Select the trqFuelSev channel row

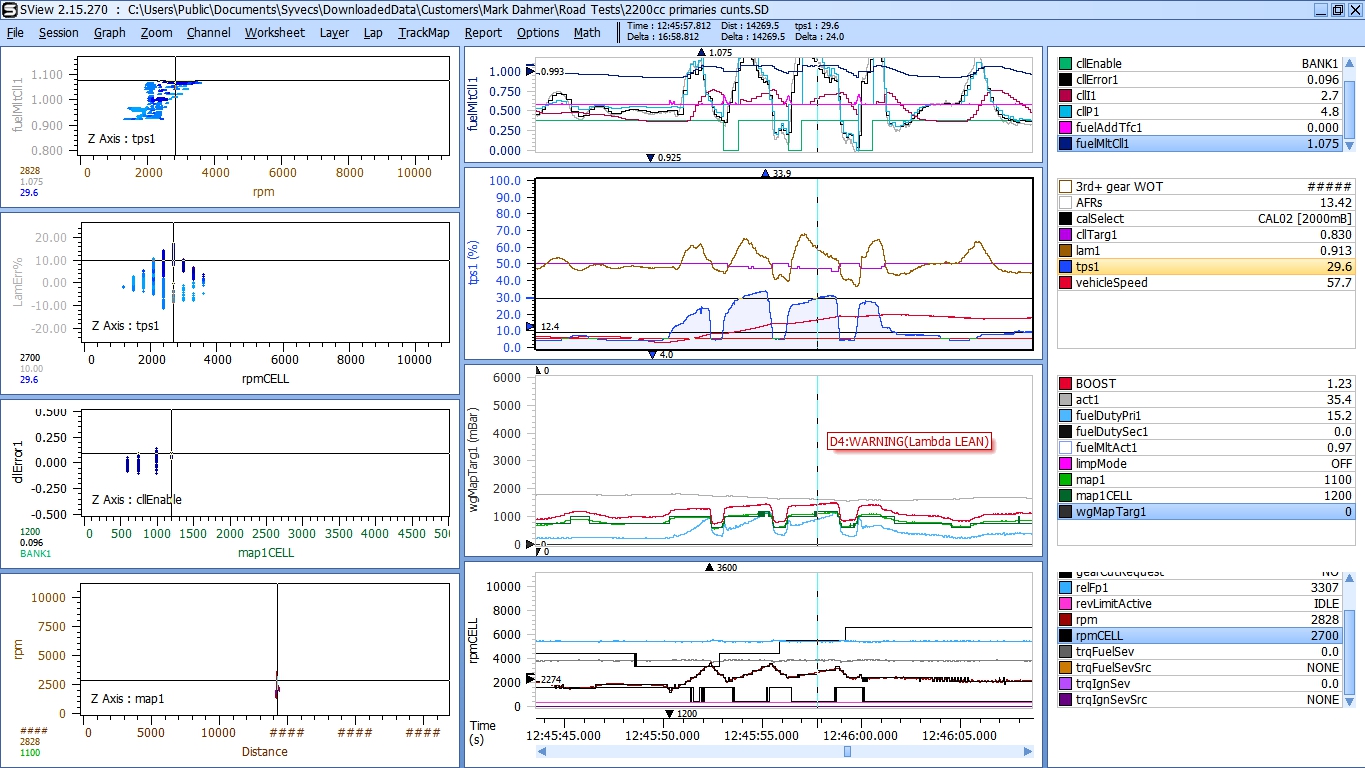click(1199, 652)
